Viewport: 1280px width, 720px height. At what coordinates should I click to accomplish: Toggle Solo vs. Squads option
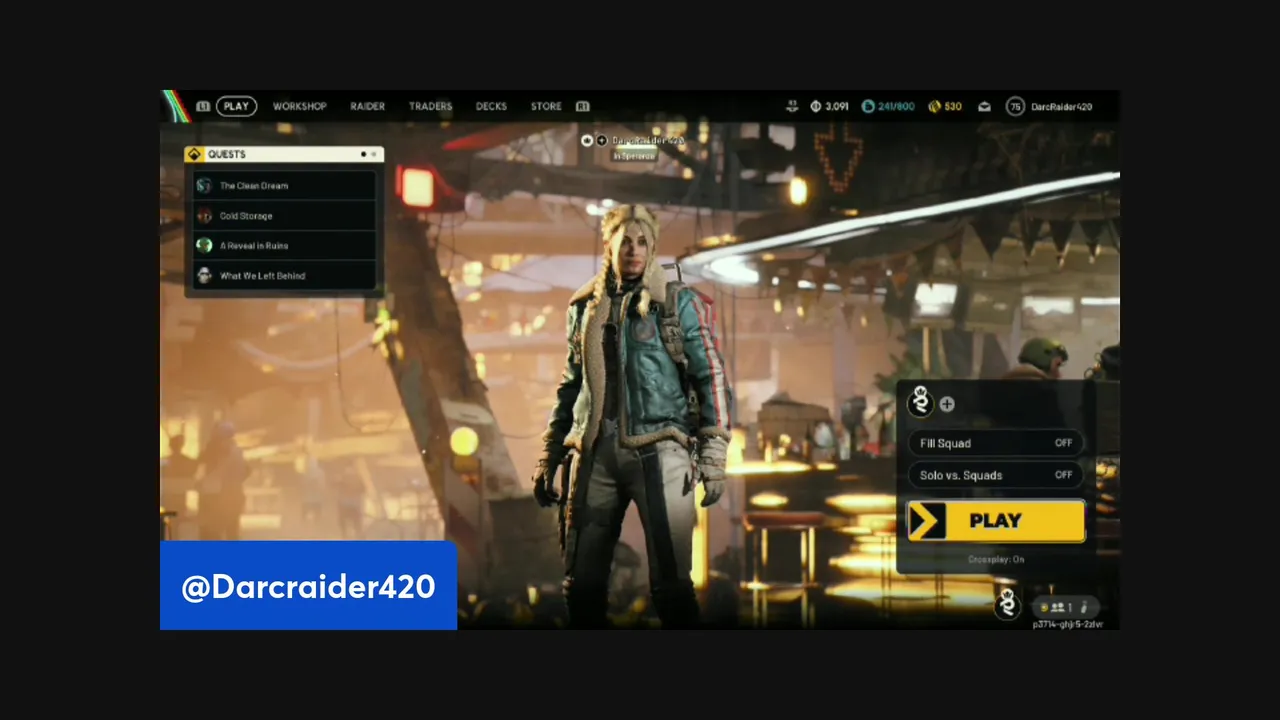click(x=995, y=475)
